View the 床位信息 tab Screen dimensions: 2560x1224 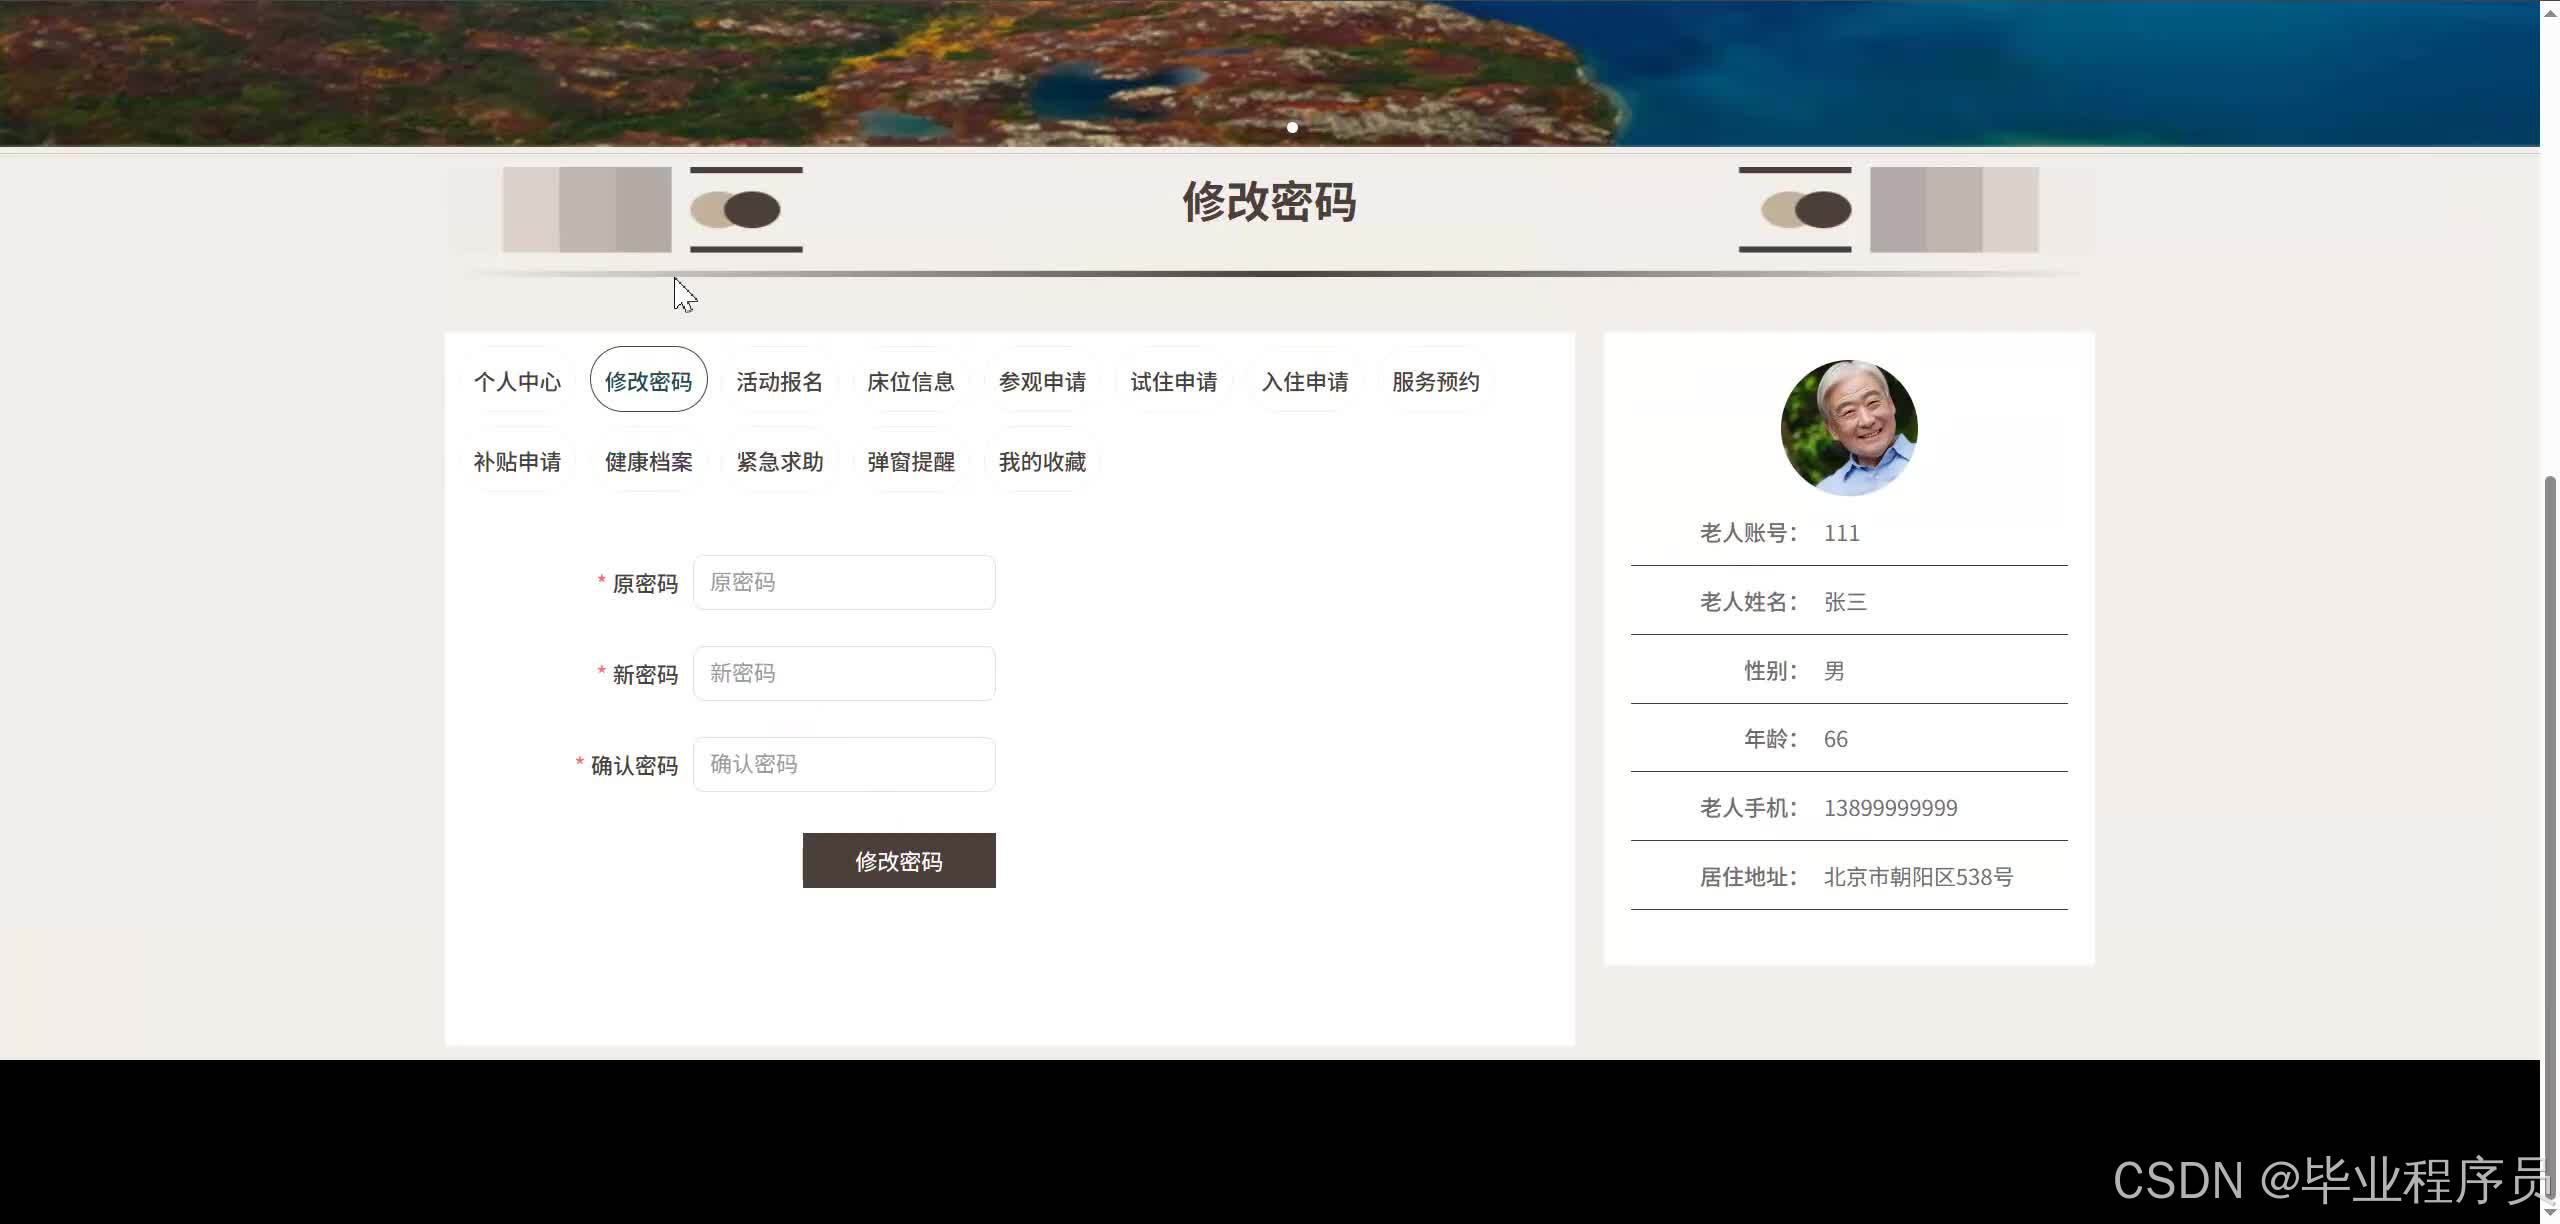tap(911, 381)
